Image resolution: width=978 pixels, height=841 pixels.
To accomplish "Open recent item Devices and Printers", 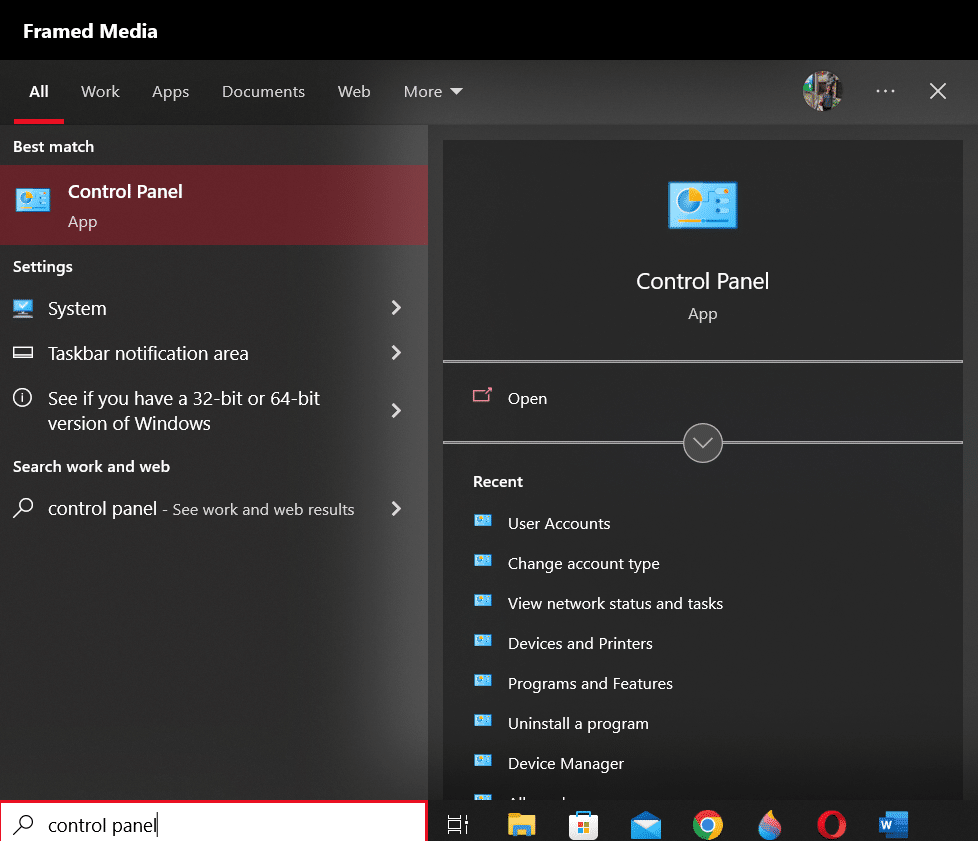I will point(580,643).
